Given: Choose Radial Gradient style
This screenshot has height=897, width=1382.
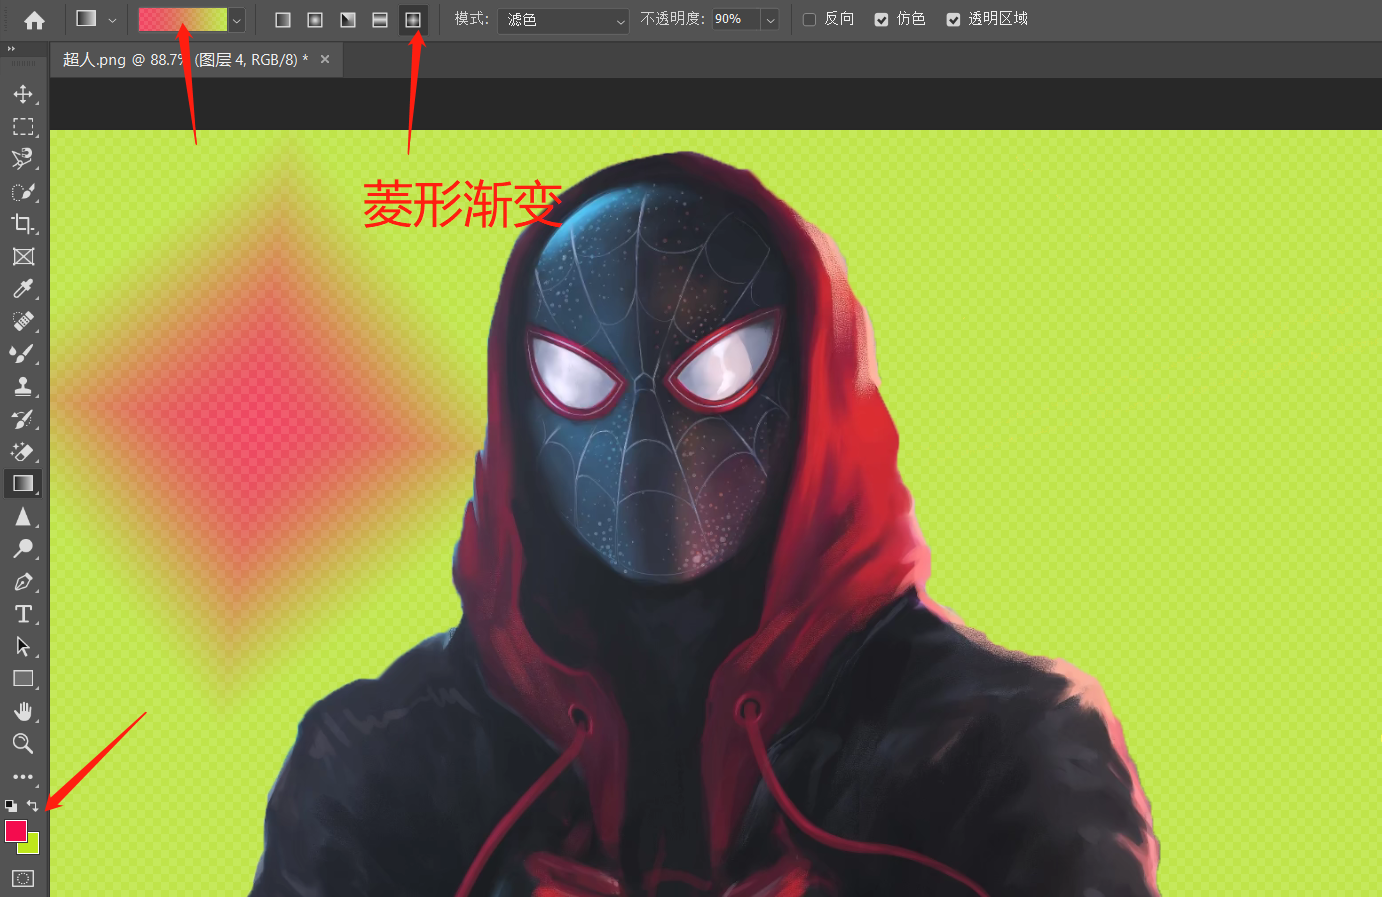Looking at the screenshot, I should click(315, 20).
